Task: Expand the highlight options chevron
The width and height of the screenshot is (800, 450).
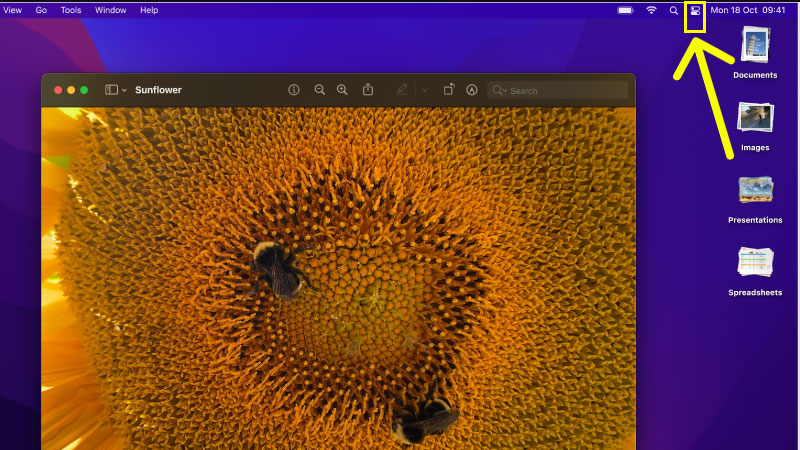Action: 424,91
